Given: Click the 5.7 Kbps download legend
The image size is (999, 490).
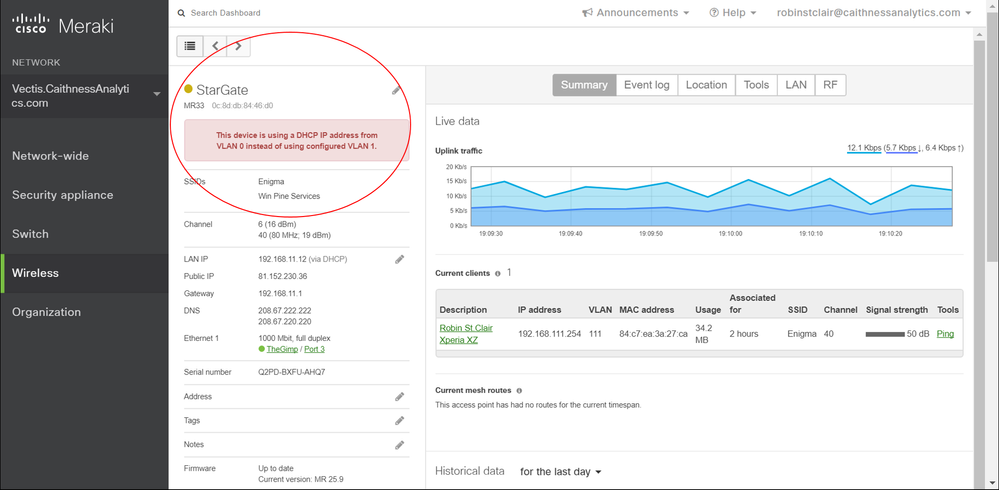Looking at the screenshot, I should click(x=901, y=148).
